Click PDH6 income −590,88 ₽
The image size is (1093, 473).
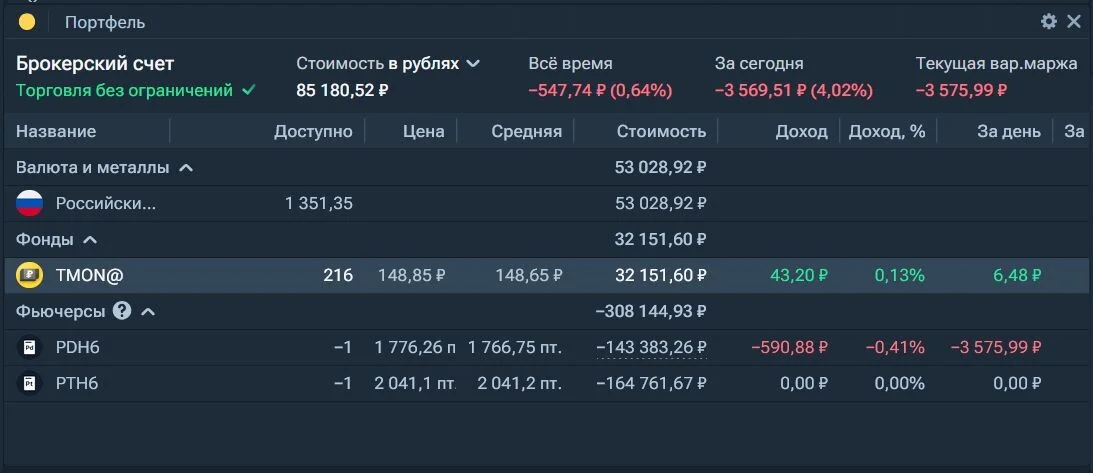pyautogui.click(x=789, y=347)
